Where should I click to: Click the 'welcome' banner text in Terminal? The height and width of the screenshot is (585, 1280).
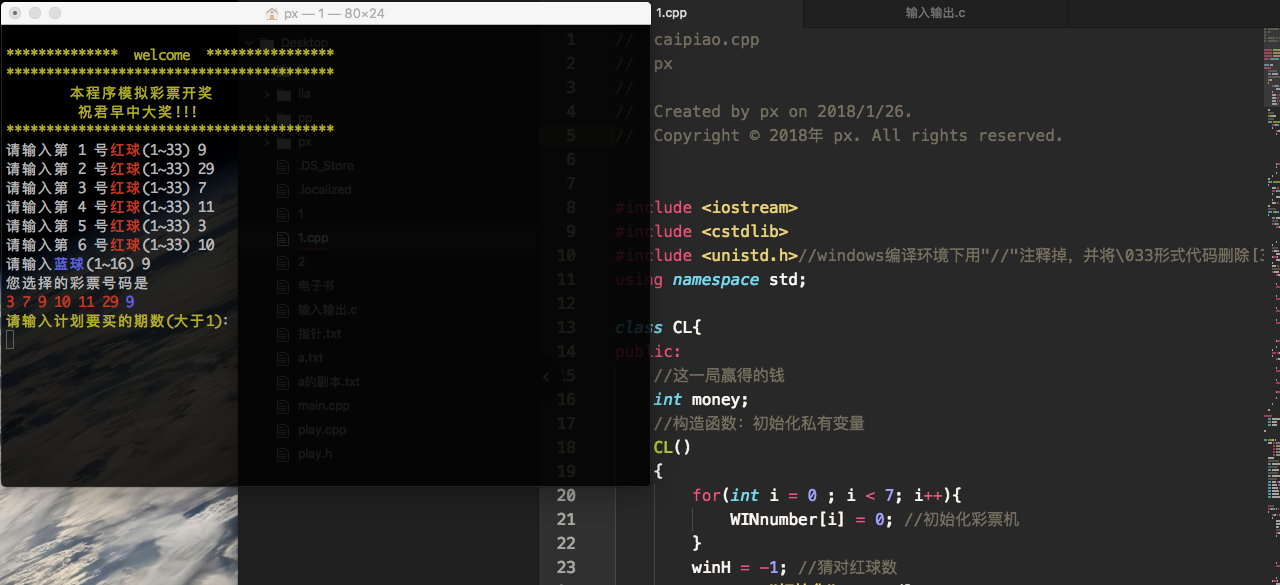pos(162,55)
